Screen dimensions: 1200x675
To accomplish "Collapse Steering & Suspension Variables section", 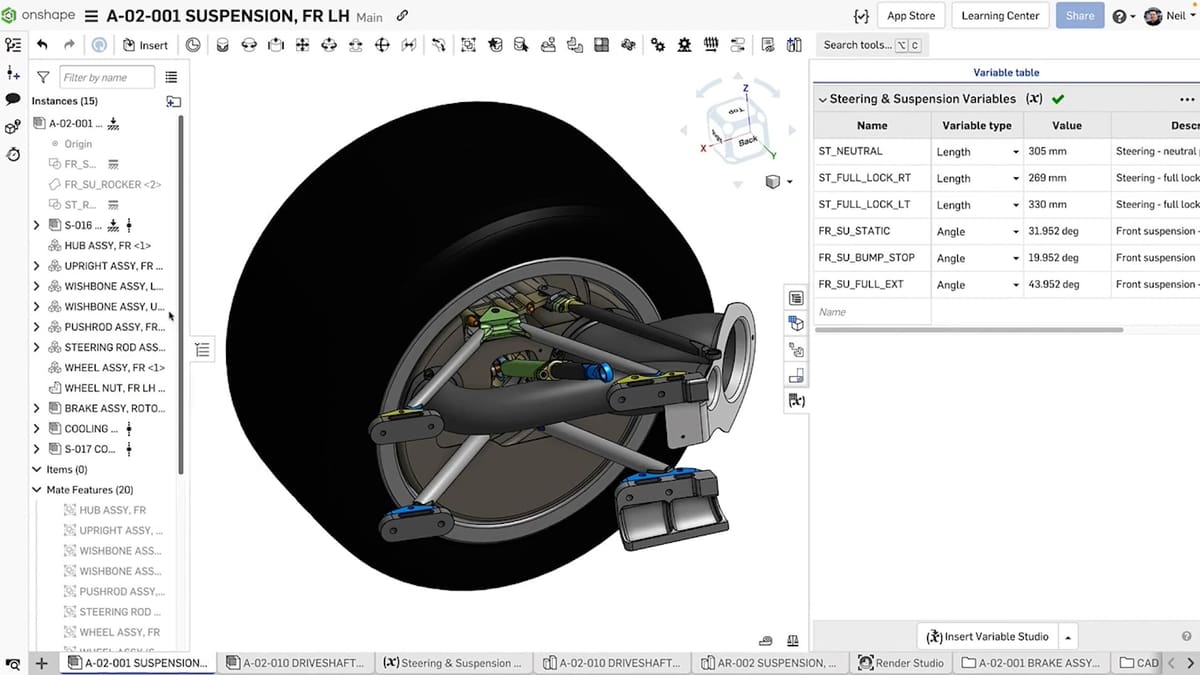I will [822, 100].
